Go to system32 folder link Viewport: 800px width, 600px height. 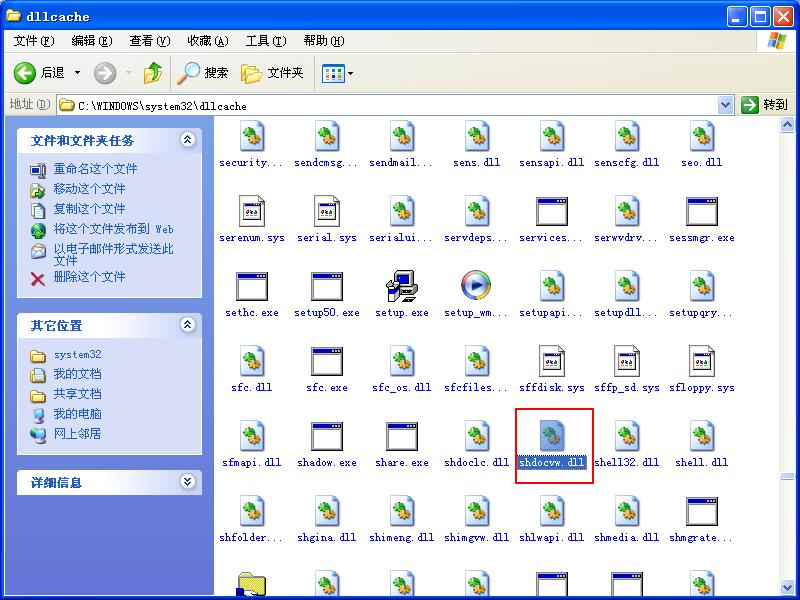78,355
